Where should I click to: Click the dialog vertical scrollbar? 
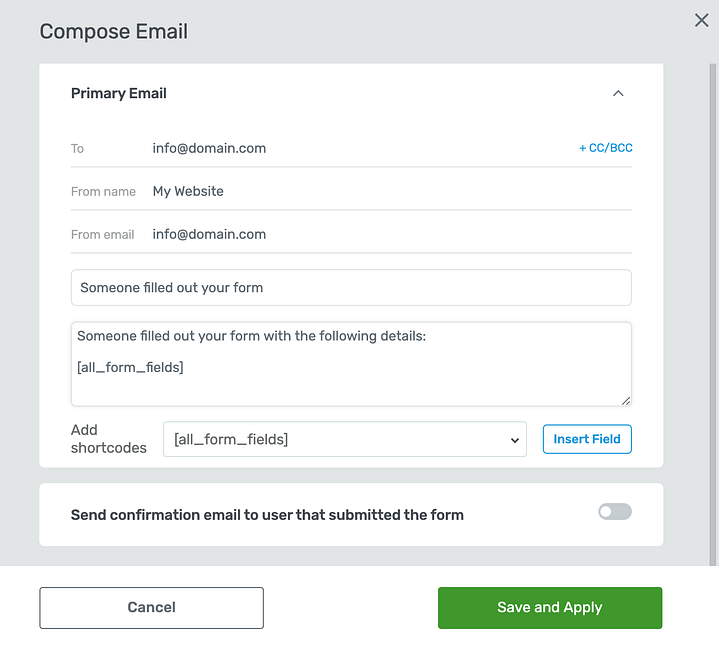(713, 300)
